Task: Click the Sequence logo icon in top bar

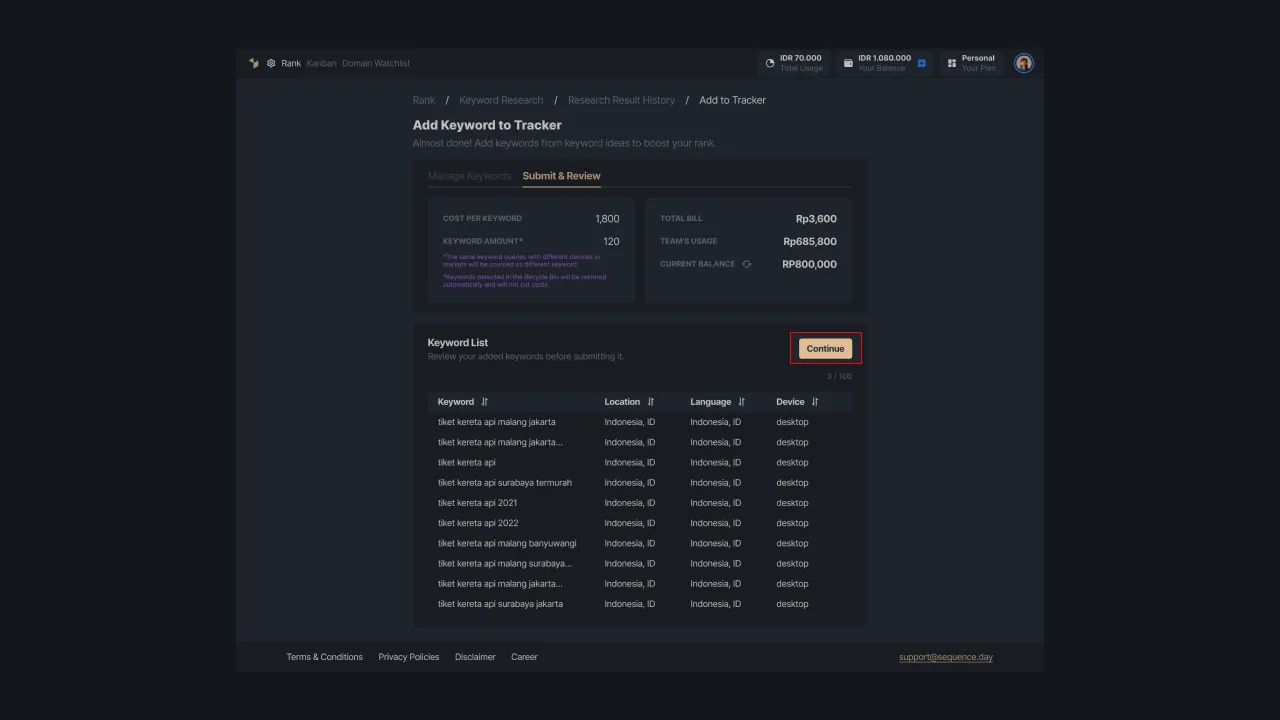Action: 254,63
